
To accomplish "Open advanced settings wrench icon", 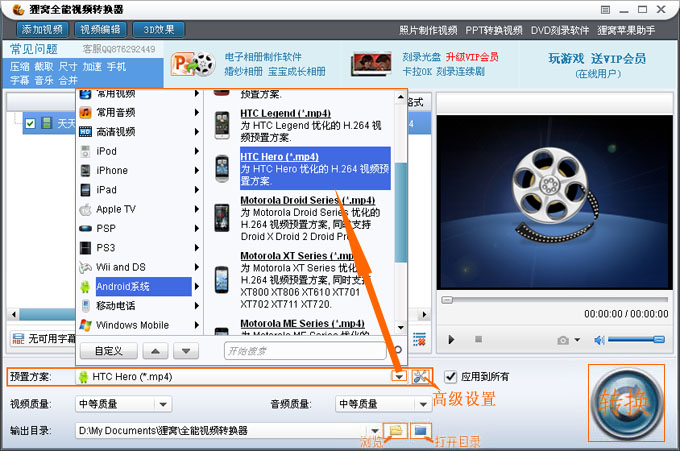I will [420, 376].
